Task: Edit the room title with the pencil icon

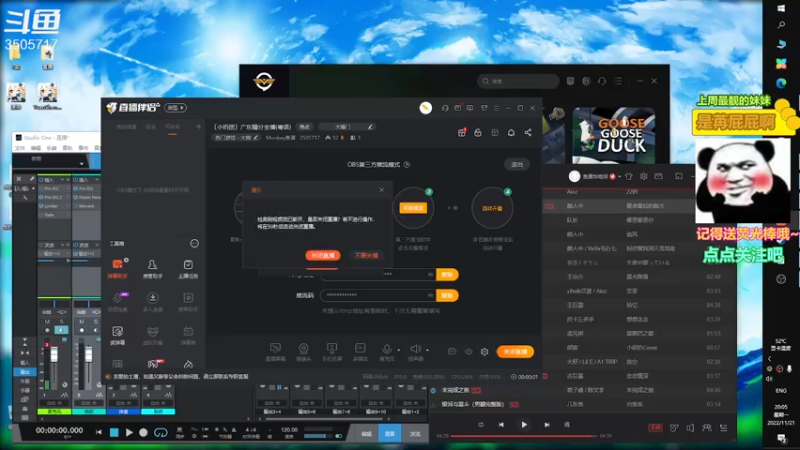Action: click(x=370, y=127)
